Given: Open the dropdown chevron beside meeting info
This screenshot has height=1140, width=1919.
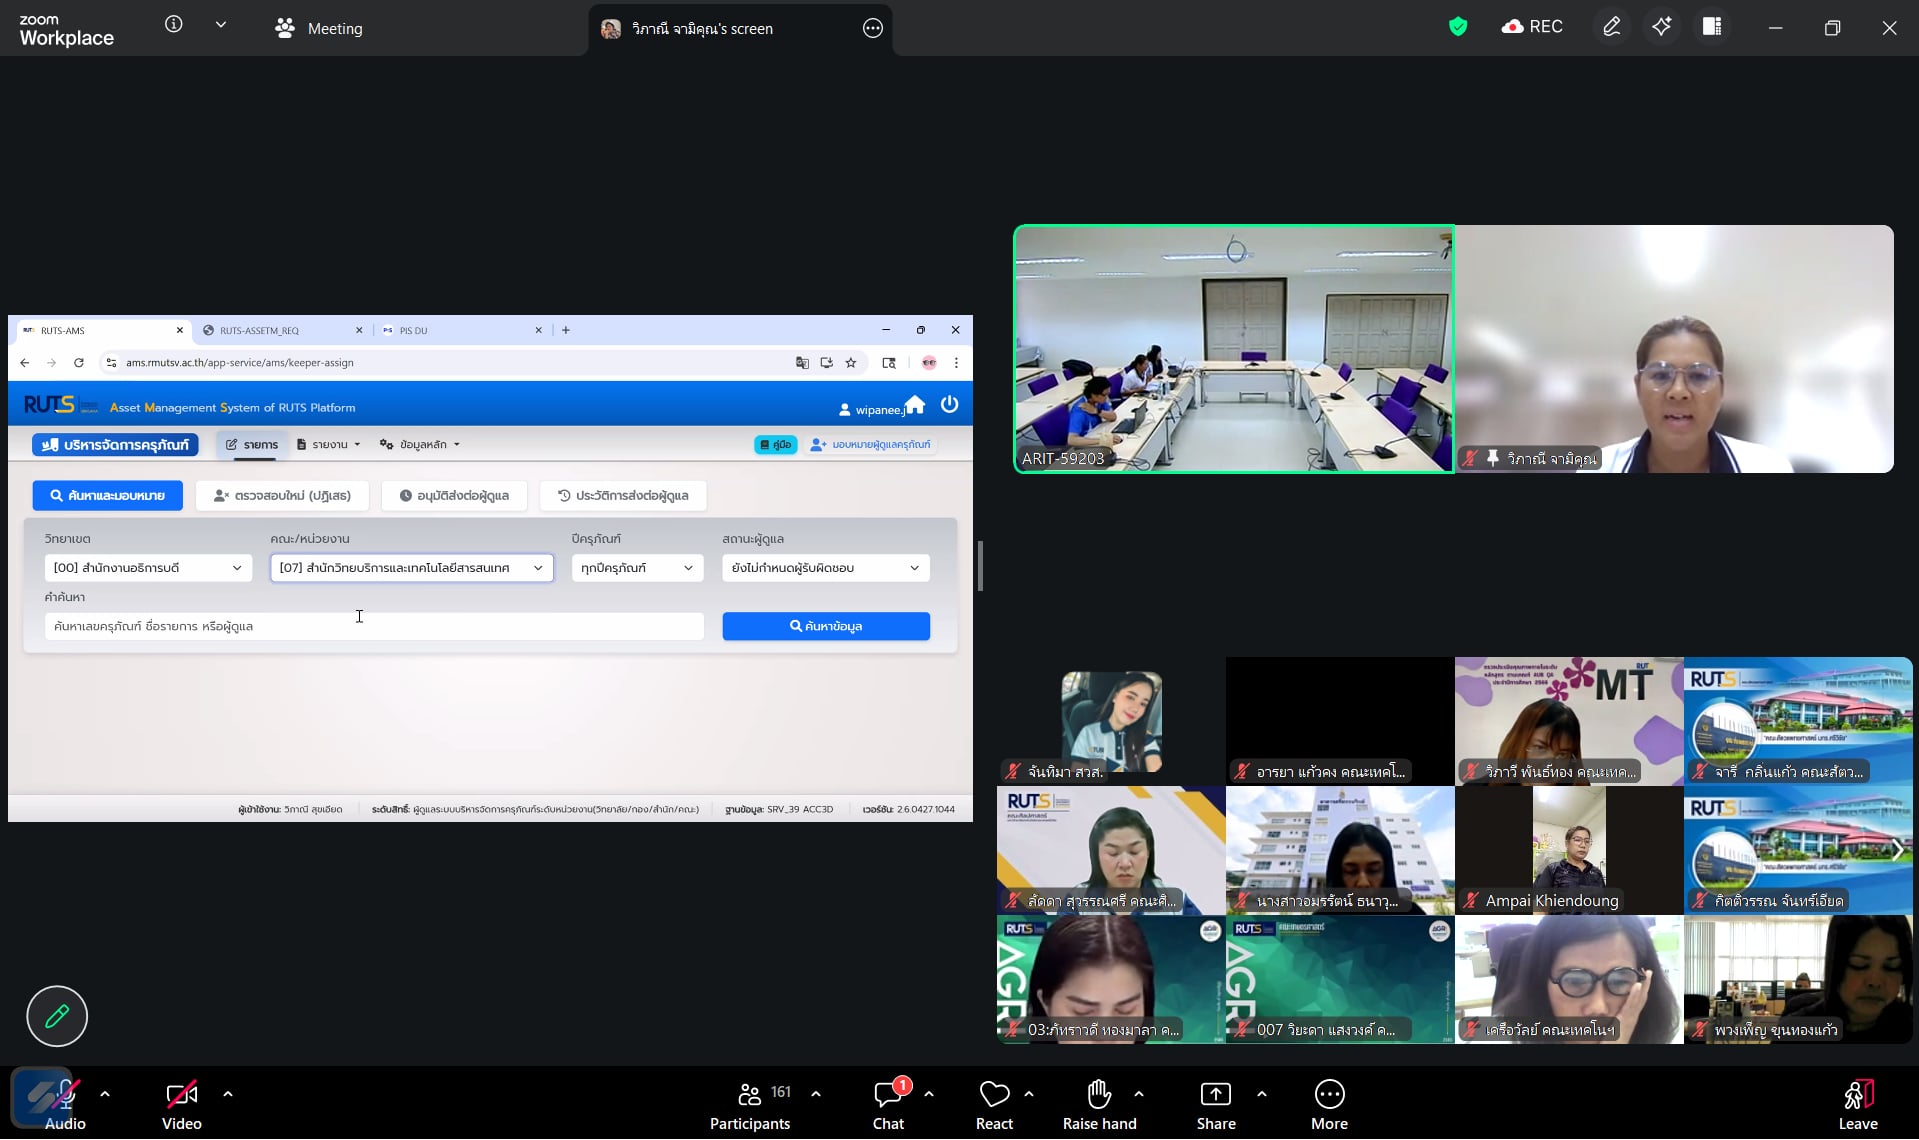Looking at the screenshot, I should (221, 25).
